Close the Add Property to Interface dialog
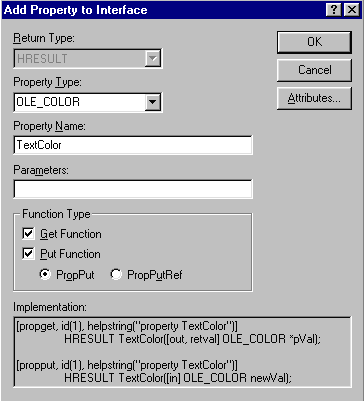This screenshot has width=364, height=401. pyautogui.click(x=351, y=10)
